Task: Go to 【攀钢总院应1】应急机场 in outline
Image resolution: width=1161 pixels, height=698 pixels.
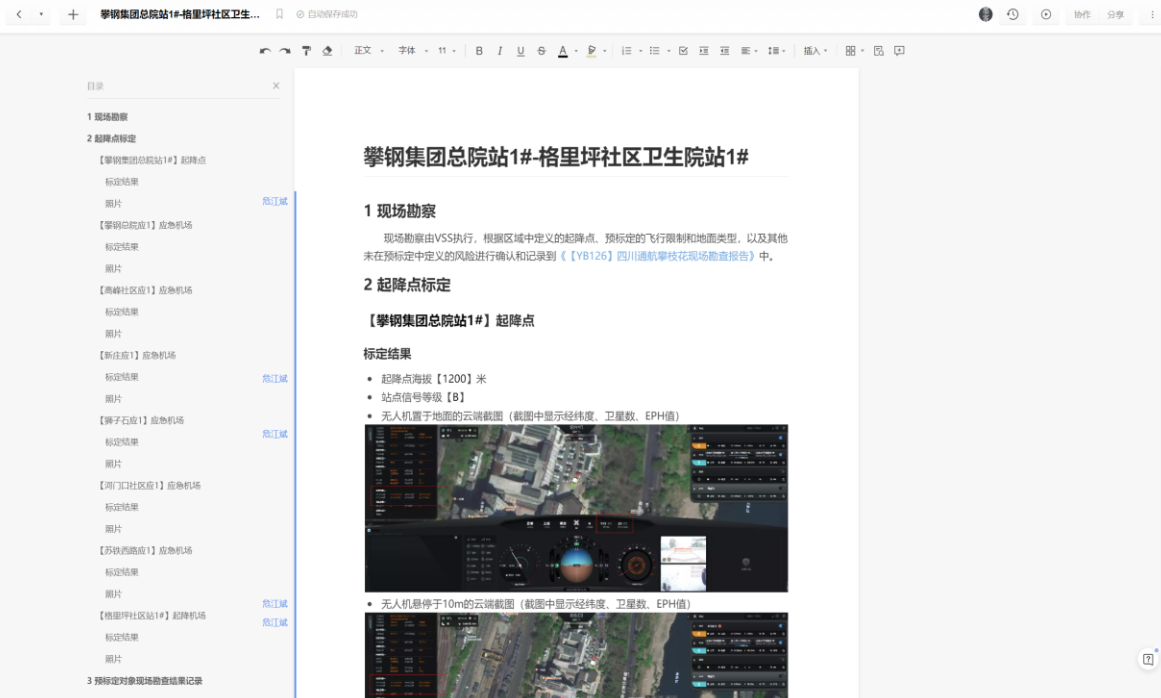Action: pos(145,225)
